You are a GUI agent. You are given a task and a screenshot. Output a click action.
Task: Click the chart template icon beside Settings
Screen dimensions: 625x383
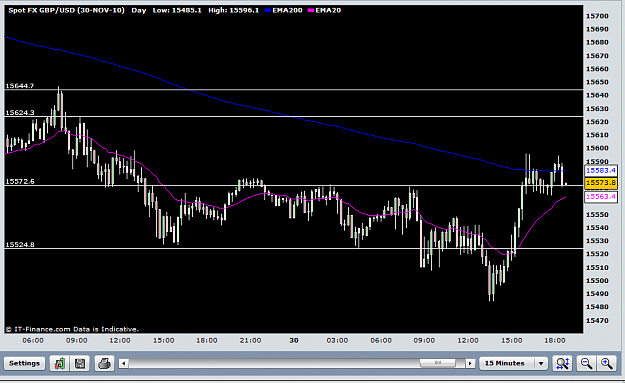(x=60, y=363)
